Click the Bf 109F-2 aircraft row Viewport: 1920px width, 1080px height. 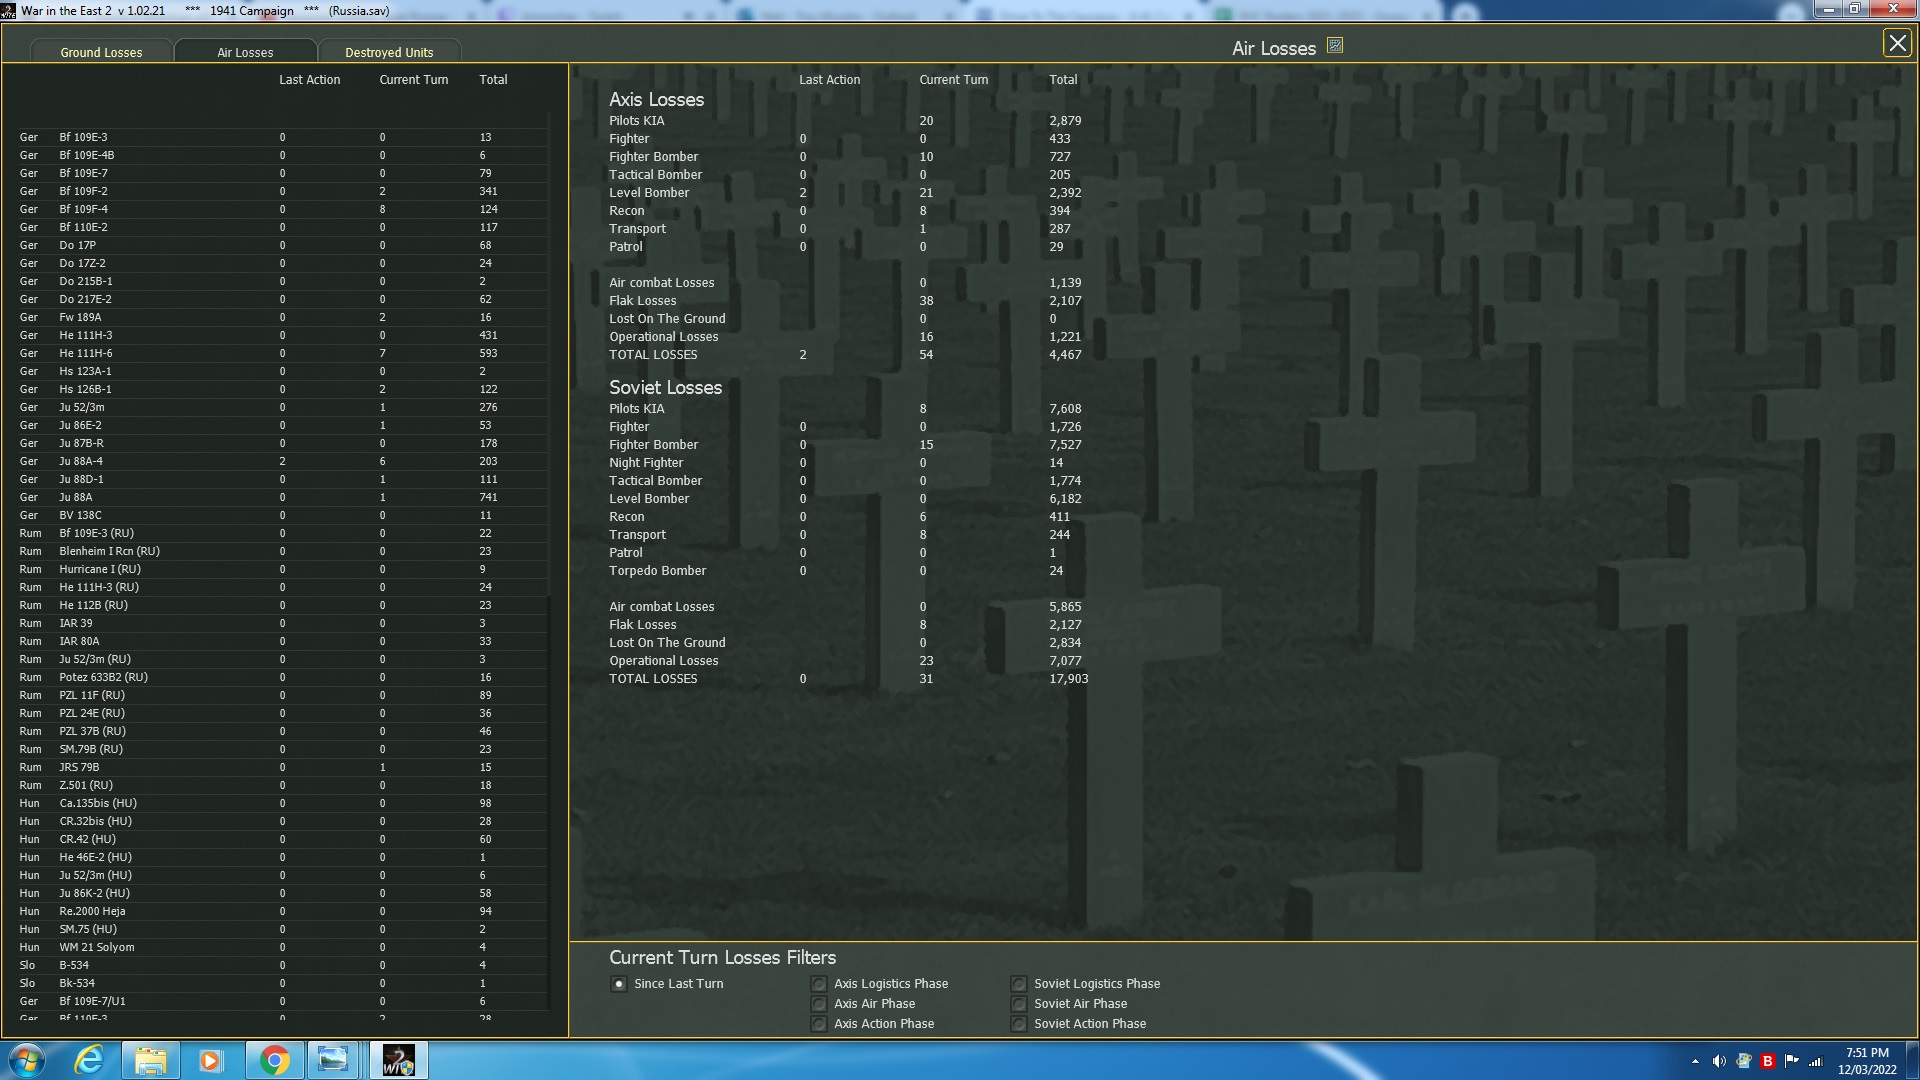pos(283,191)
